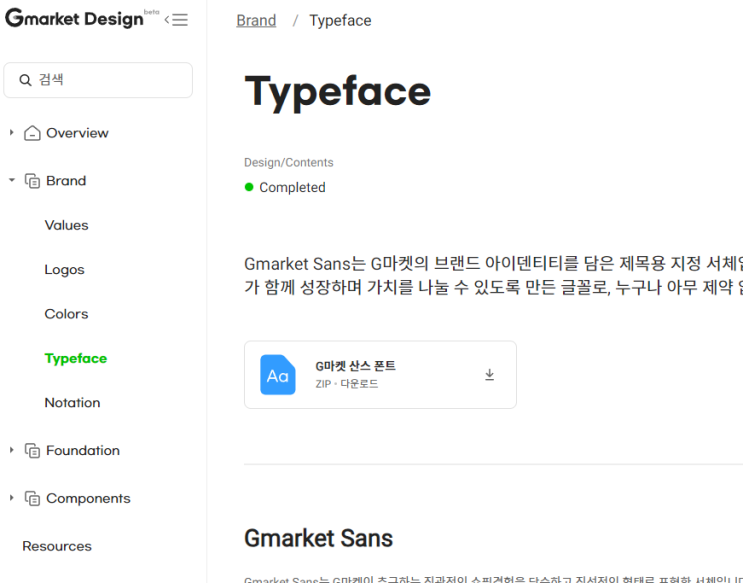
Task: Download the G마켓 산스 폰트 ZIP card
Action: (x=381, y=375)
